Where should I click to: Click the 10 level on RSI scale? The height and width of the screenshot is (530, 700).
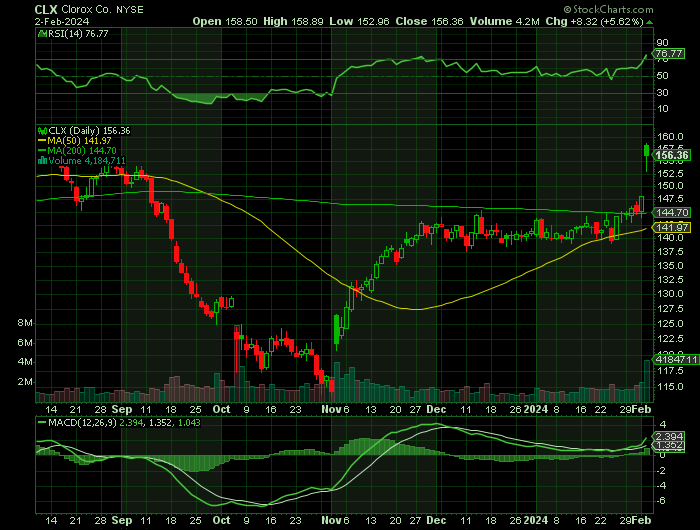(662, 109)
